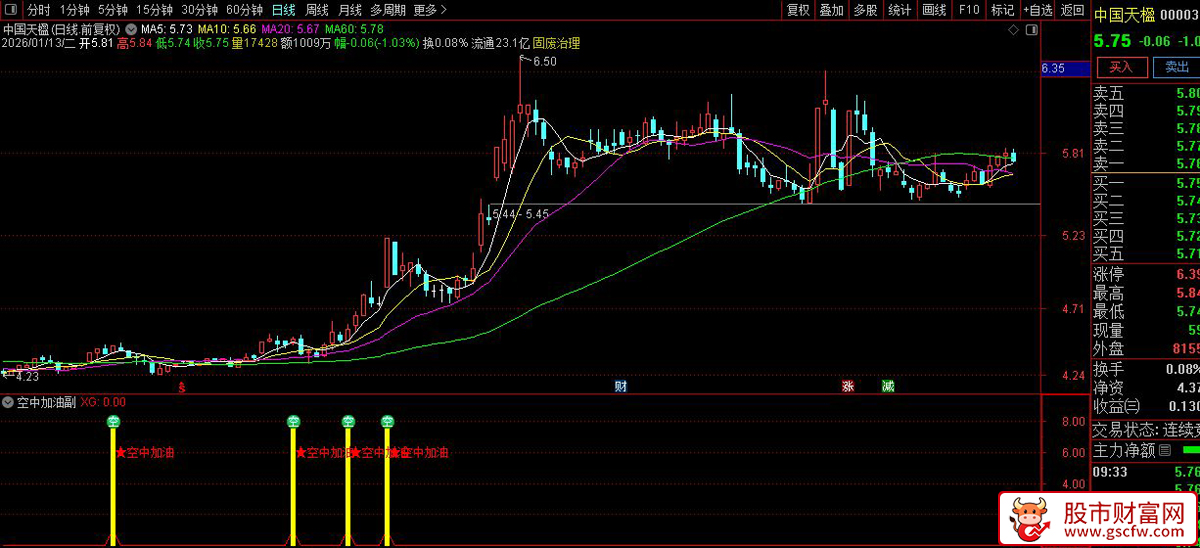The image size is (1200, 548).
Task: Select the 30分钟 period tab
Action: (x=199, y=10)
